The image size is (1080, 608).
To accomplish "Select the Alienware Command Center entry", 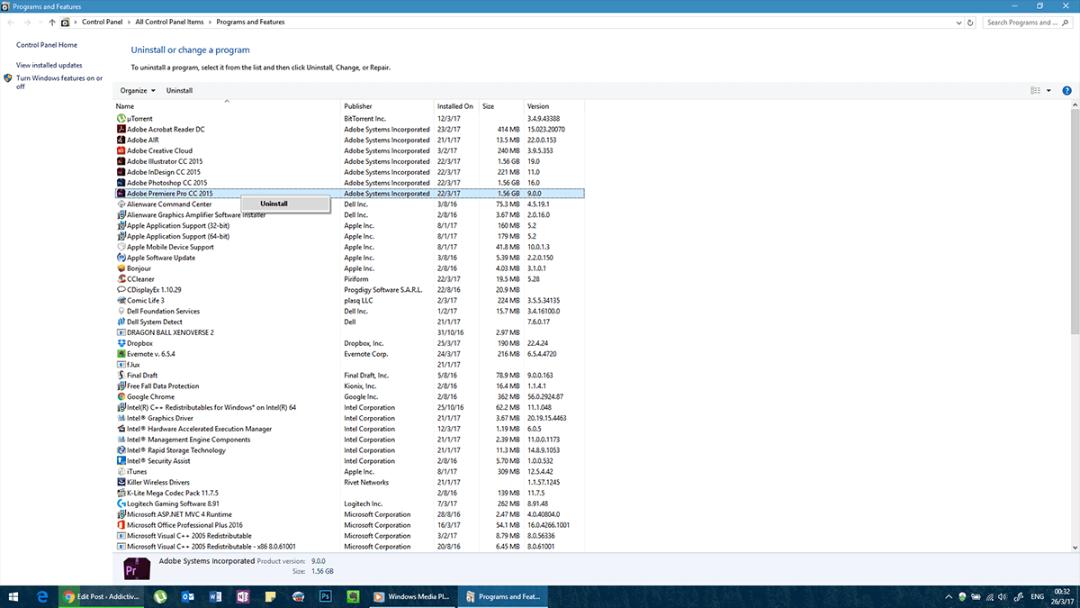I will click(349, 204).
